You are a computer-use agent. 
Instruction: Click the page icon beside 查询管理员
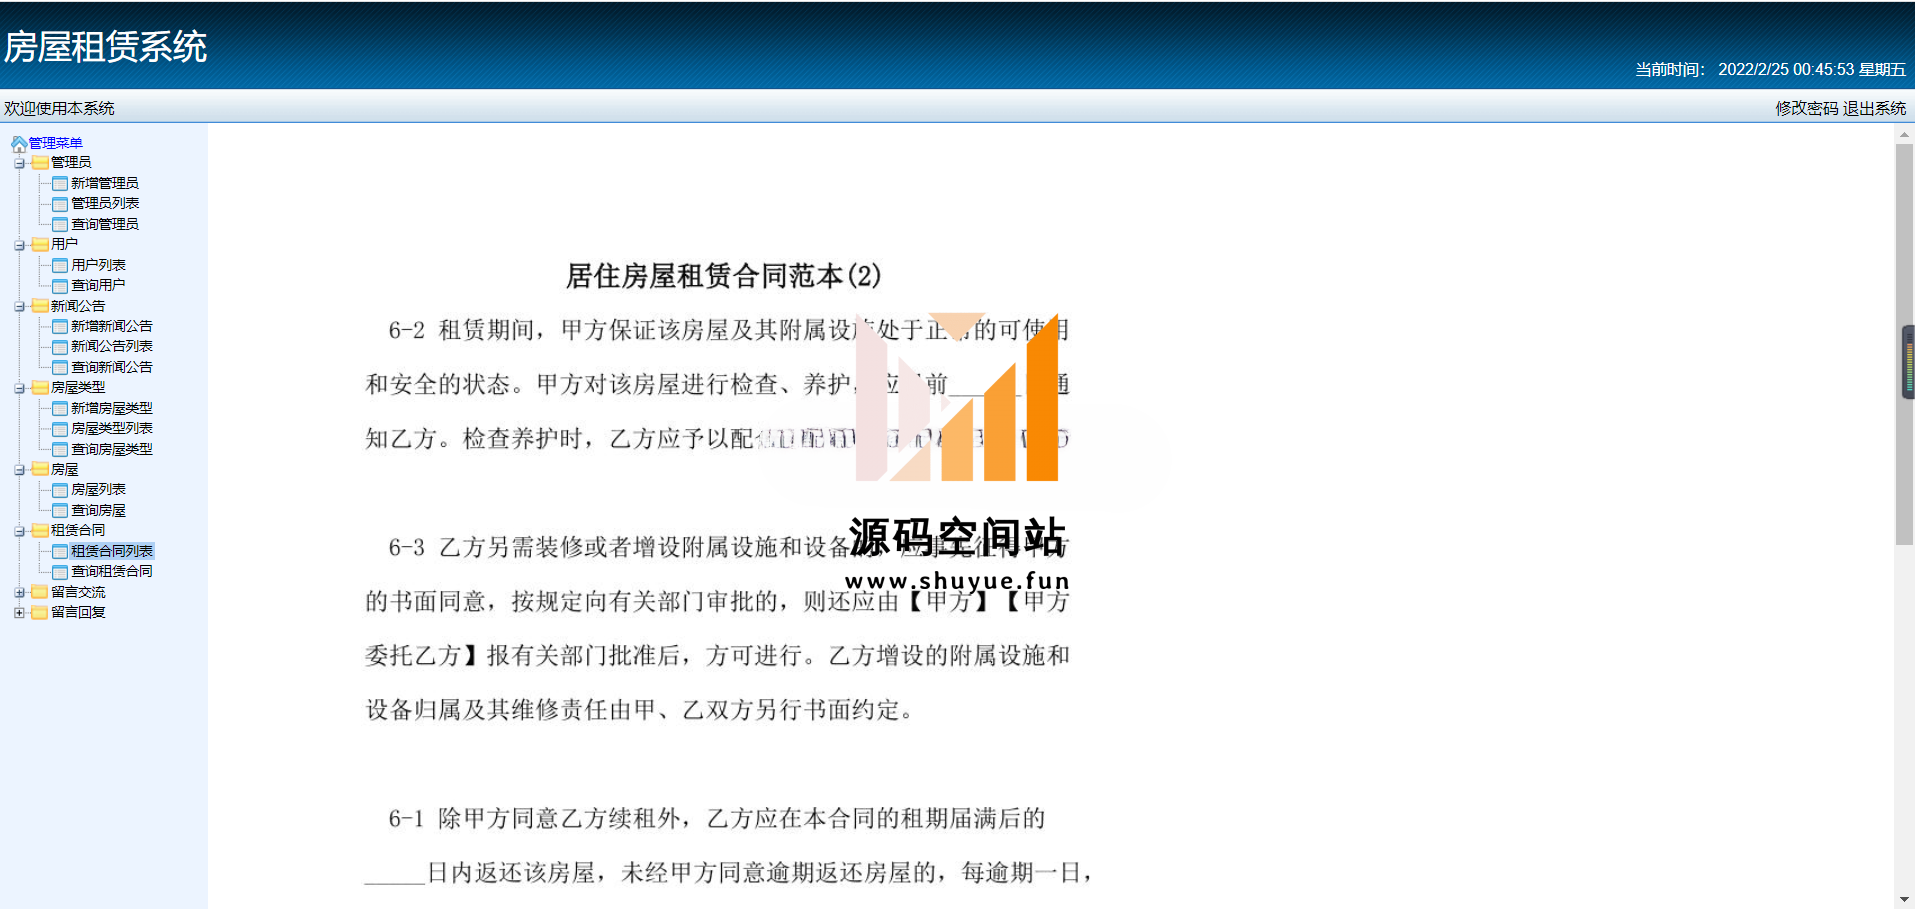click(x=60, y=224)
